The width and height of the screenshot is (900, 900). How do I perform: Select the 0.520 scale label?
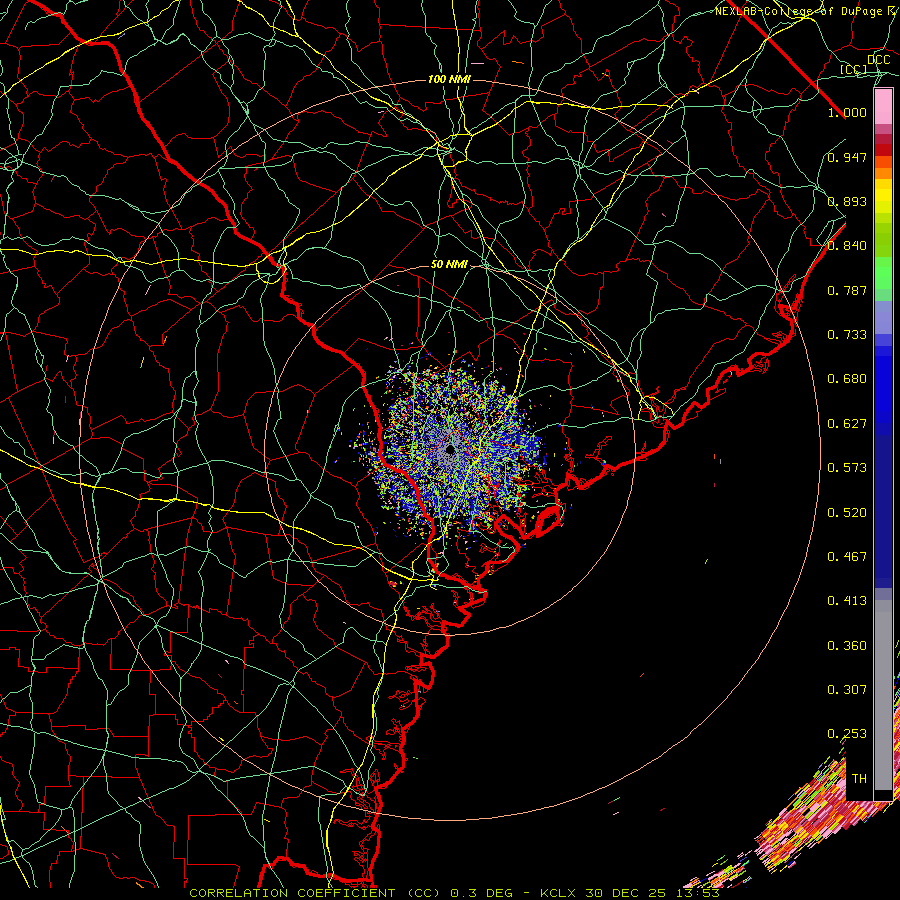point(847,513)
